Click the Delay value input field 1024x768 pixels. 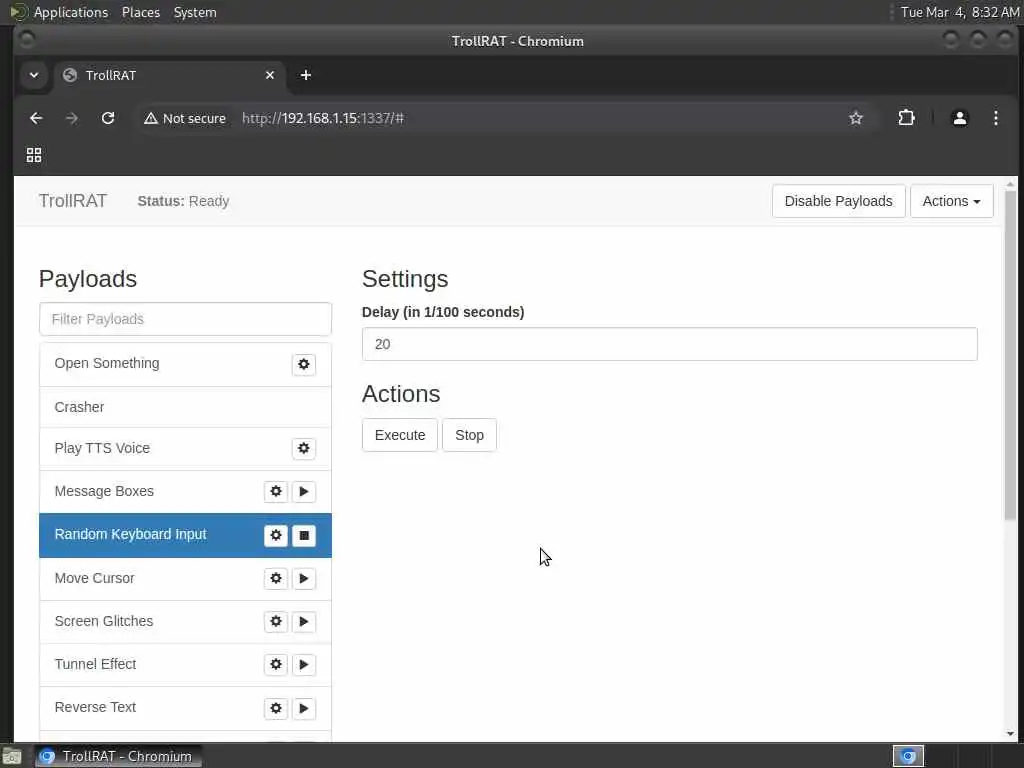click(x=669, y=344)
